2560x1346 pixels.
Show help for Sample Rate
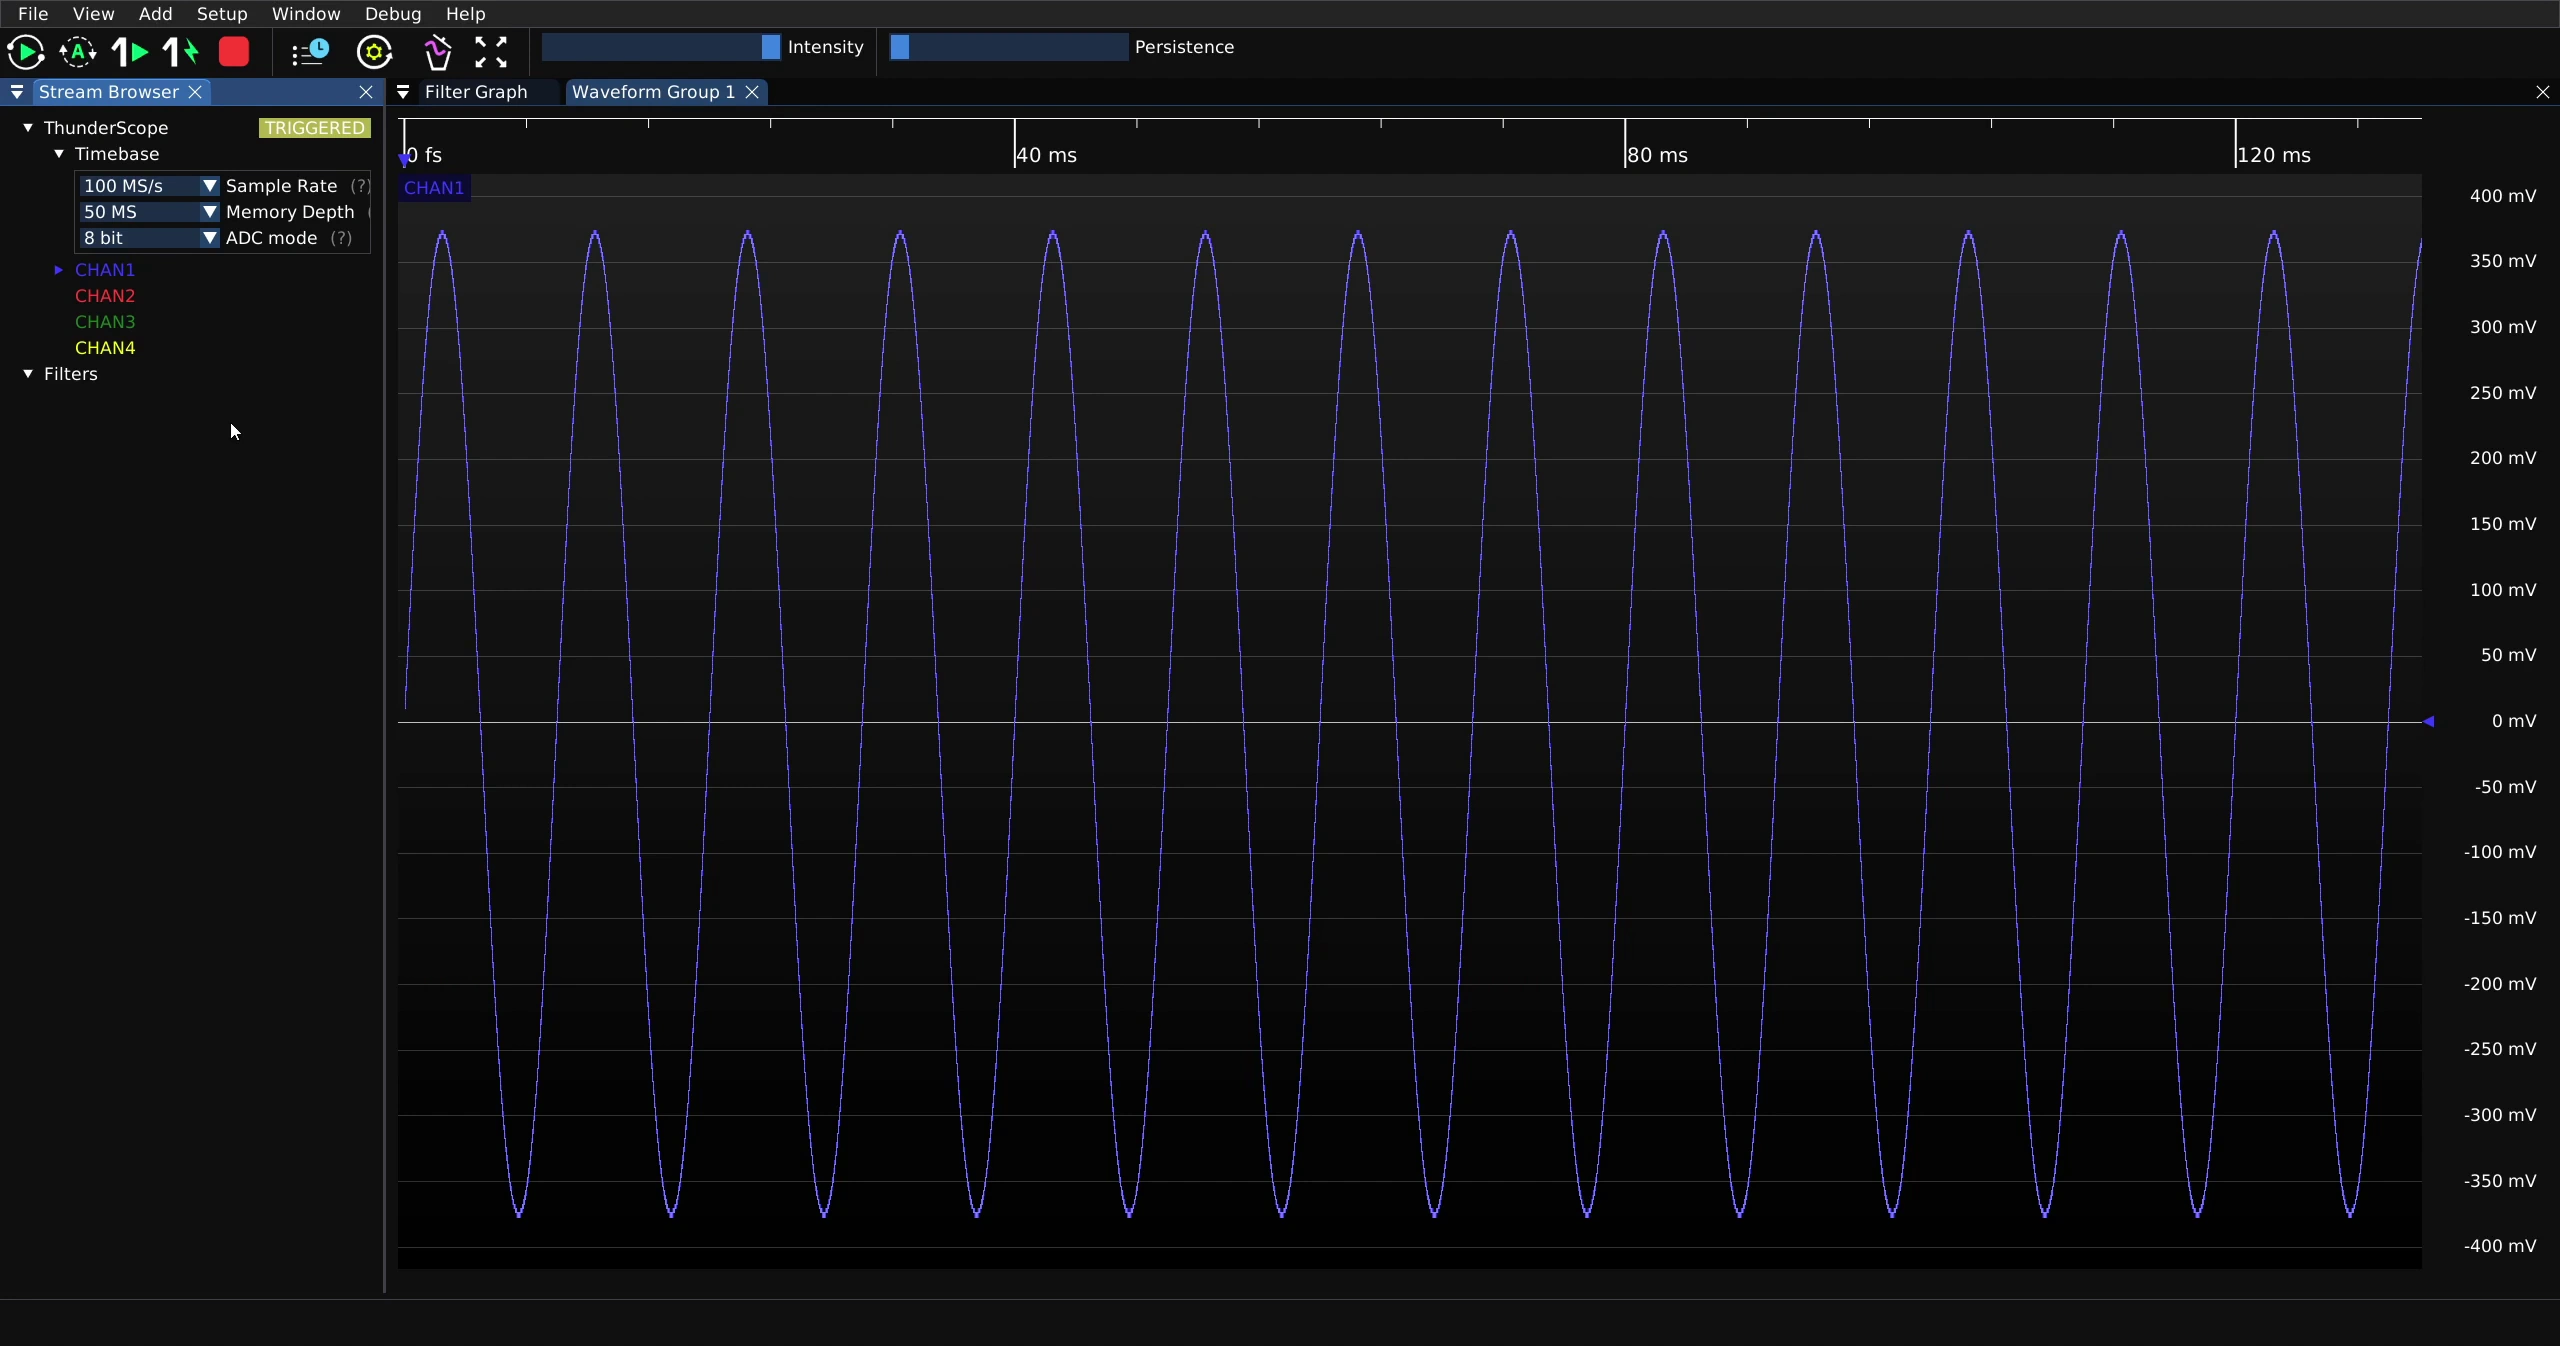[360, 186]
